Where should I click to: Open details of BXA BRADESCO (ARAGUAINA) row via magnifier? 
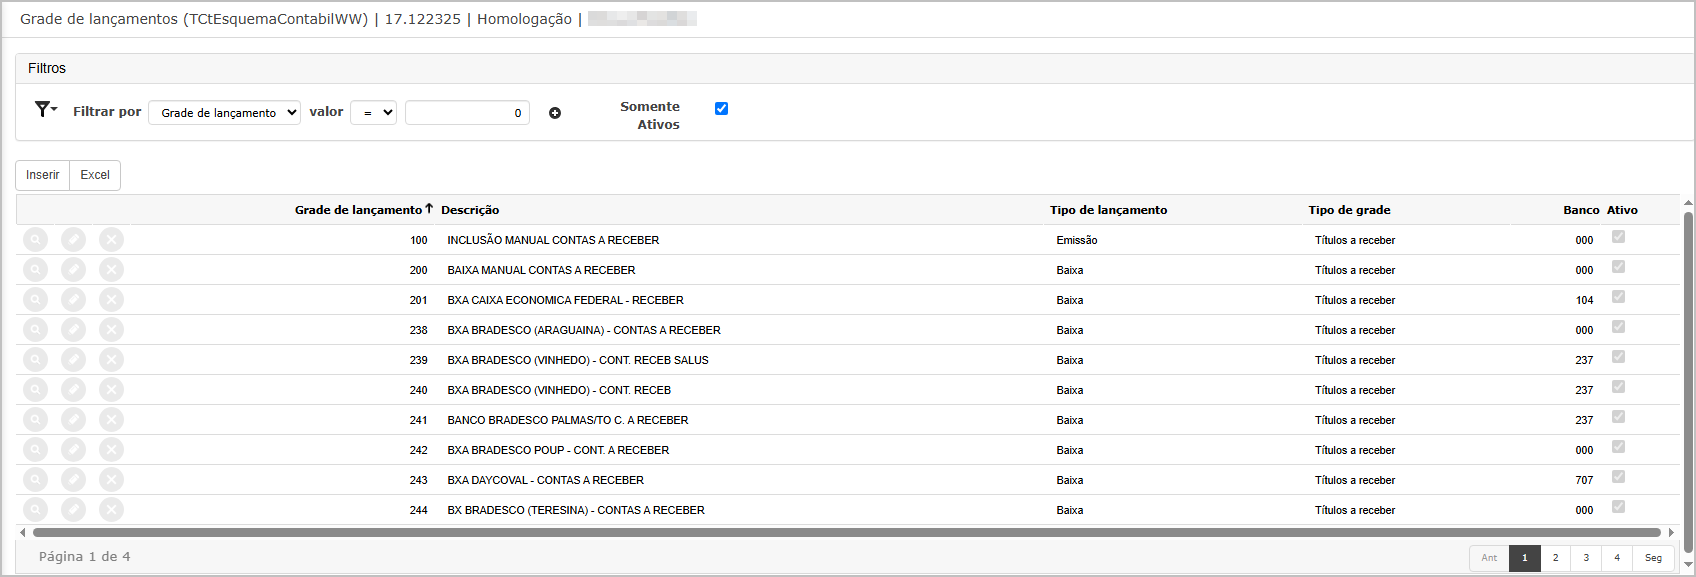[35, 330]
